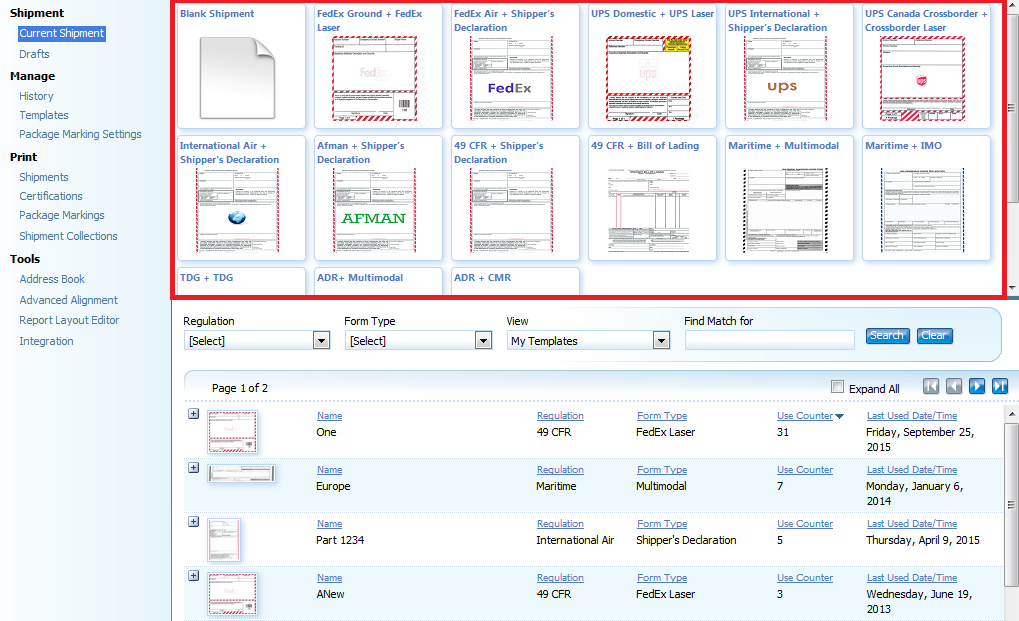Select the Blank Shipment template icon
Screen dimensions: 1019x621
[x=236, y=77]
